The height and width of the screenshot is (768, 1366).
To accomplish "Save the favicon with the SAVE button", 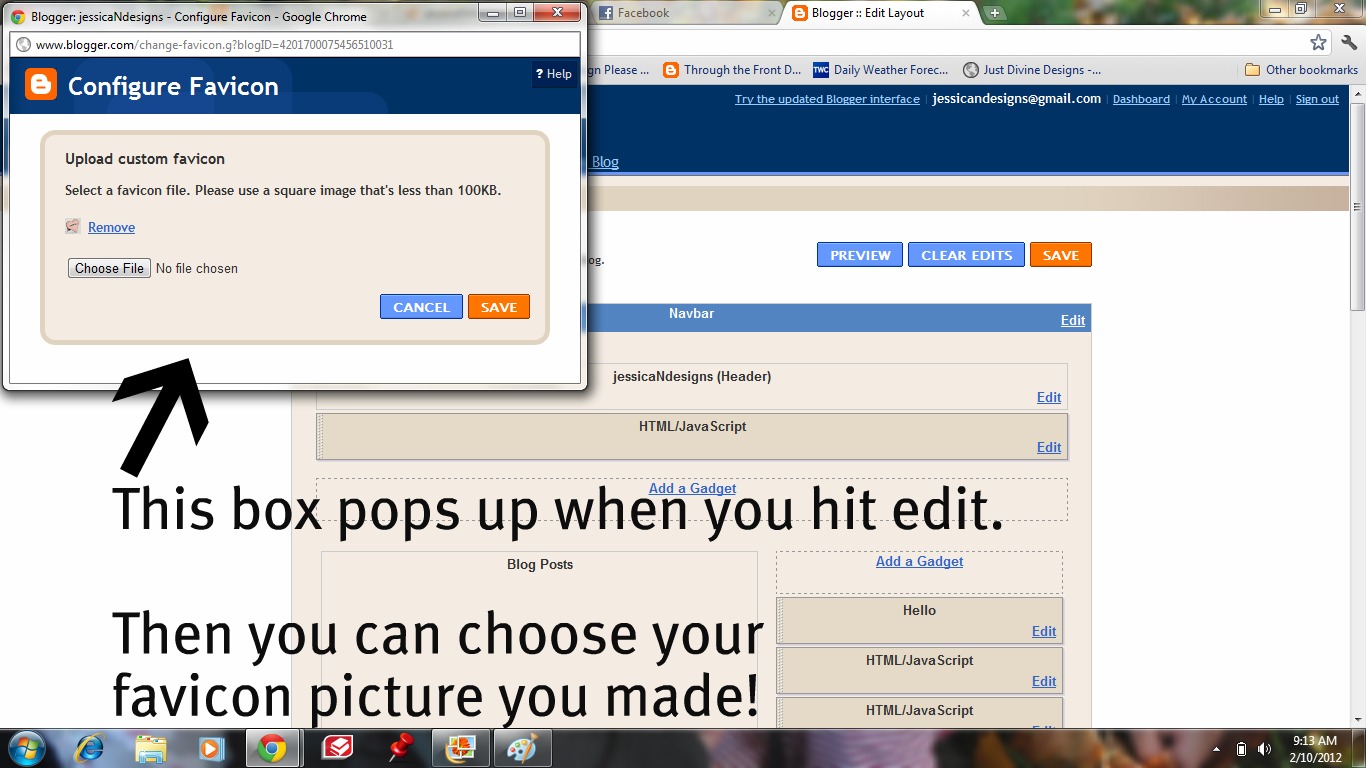I will (498, 307).
